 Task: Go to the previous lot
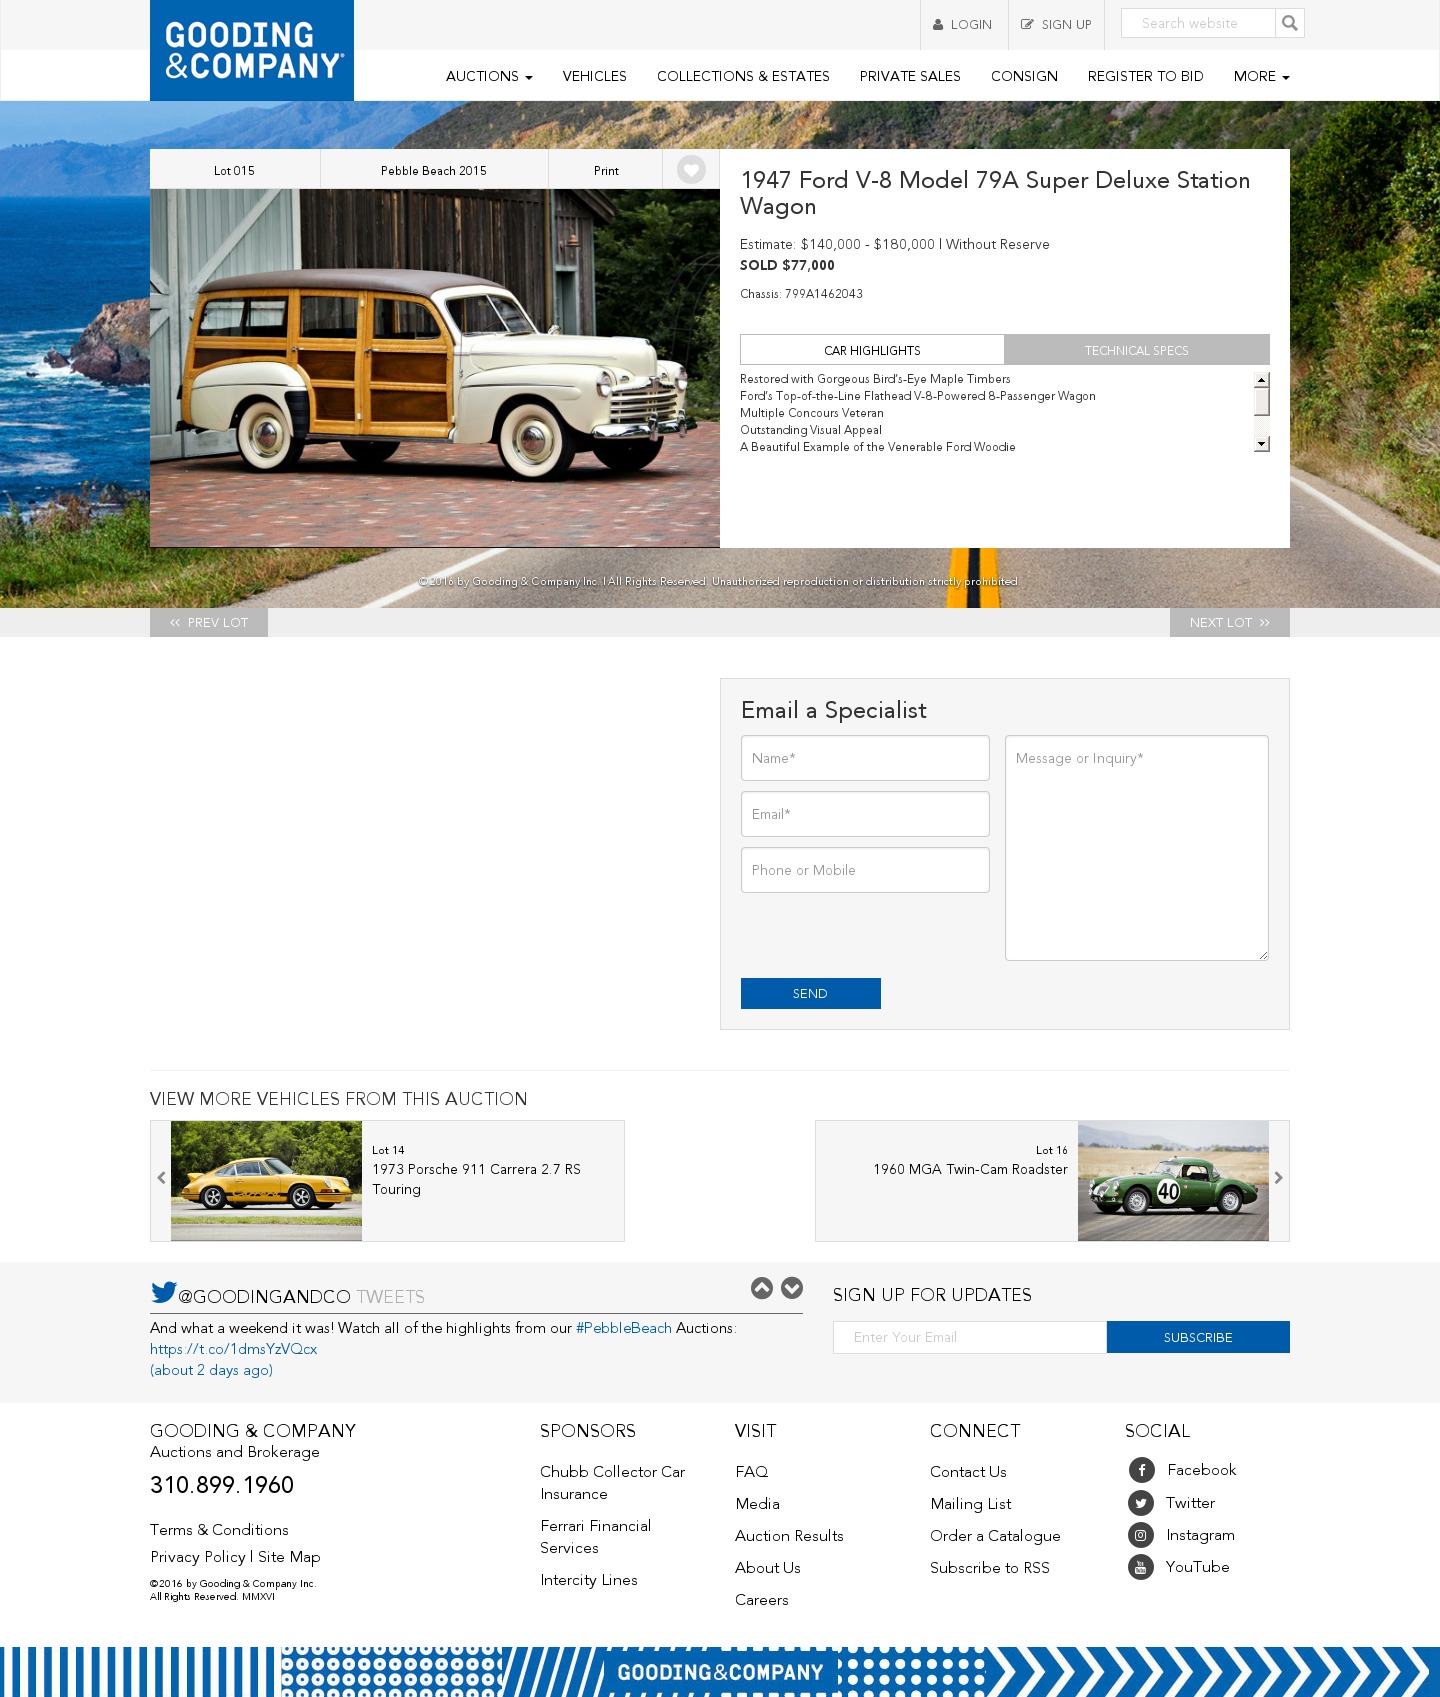click(x=209, y=622)
